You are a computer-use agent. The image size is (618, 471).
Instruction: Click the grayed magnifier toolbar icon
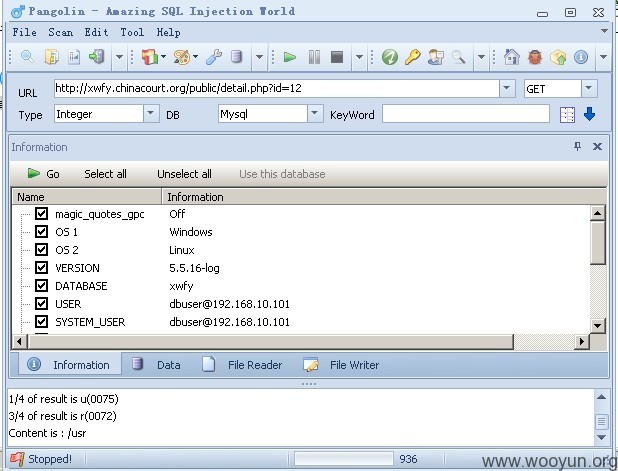[x=458, y=57]
